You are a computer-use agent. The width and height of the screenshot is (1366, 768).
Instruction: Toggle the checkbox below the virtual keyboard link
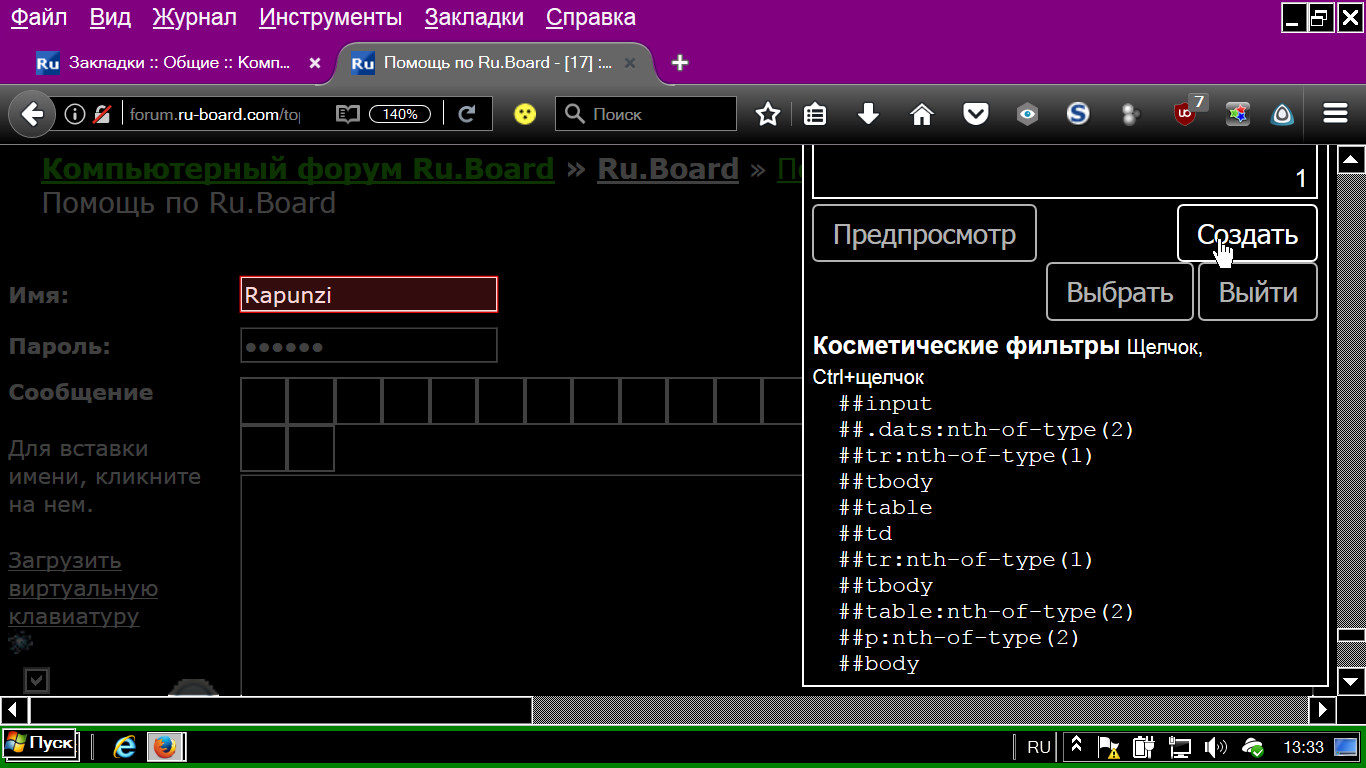pyautogui.click(x=37, y=681)
